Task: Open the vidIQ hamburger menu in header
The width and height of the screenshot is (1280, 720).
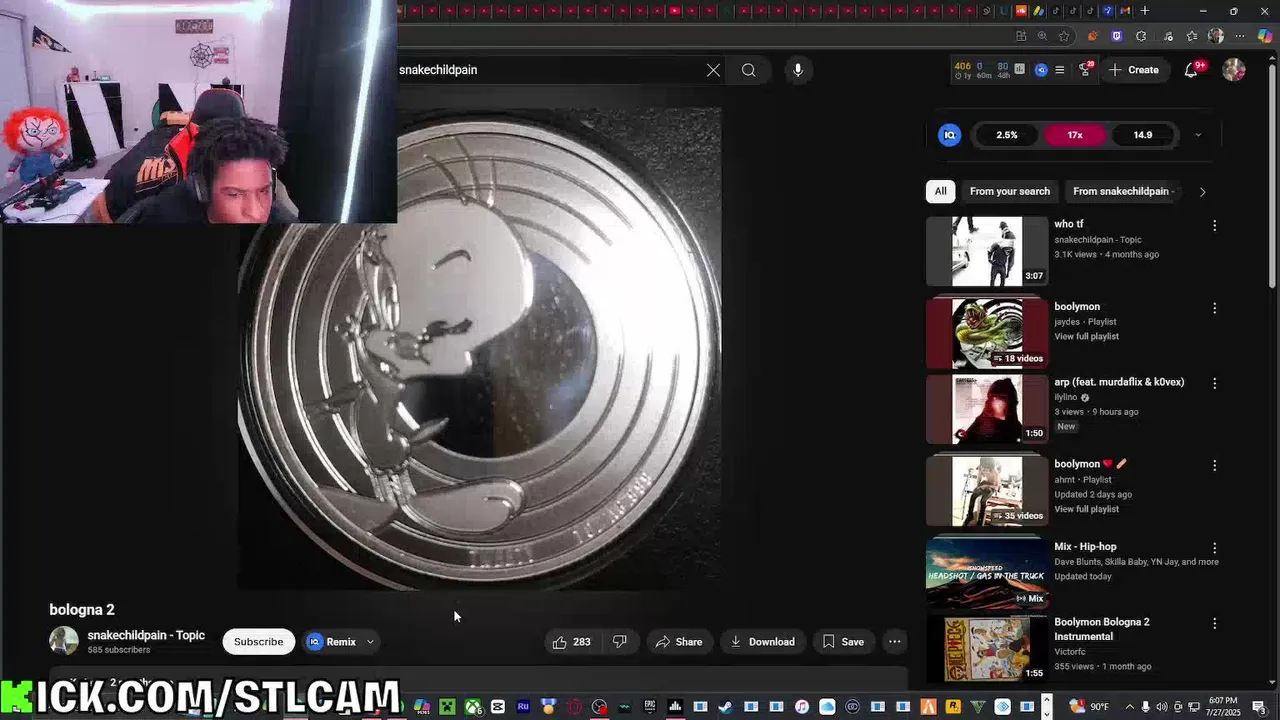Action: (x=1060, y=70)
